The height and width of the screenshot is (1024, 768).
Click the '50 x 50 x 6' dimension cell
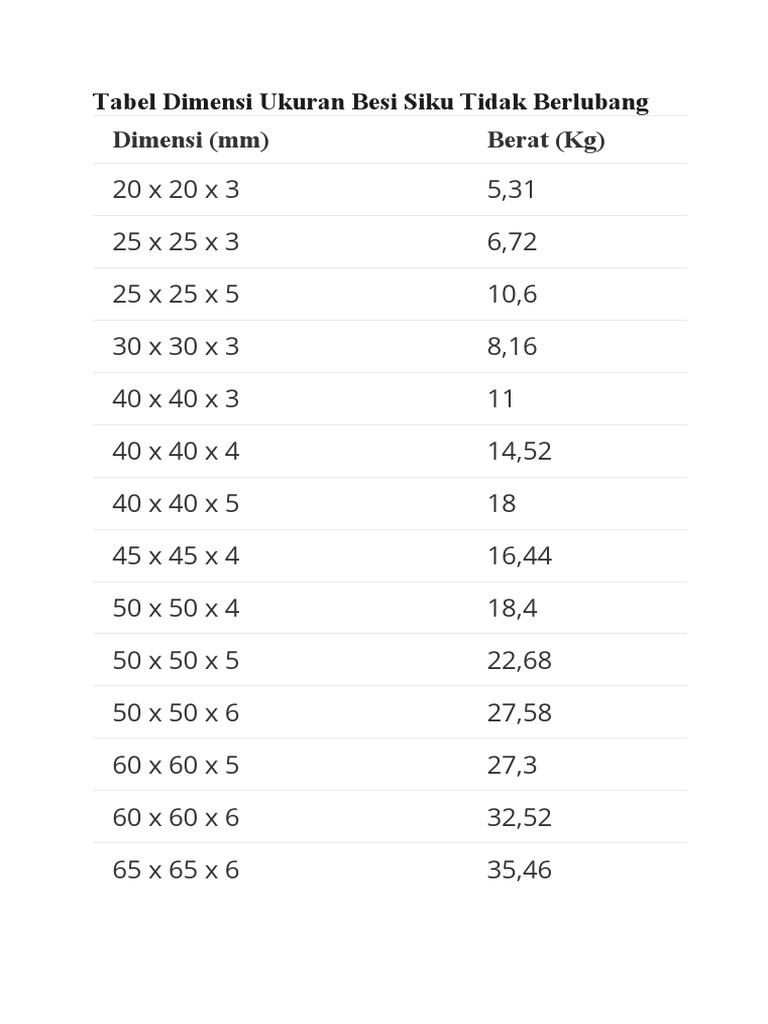tap(176, 713)
